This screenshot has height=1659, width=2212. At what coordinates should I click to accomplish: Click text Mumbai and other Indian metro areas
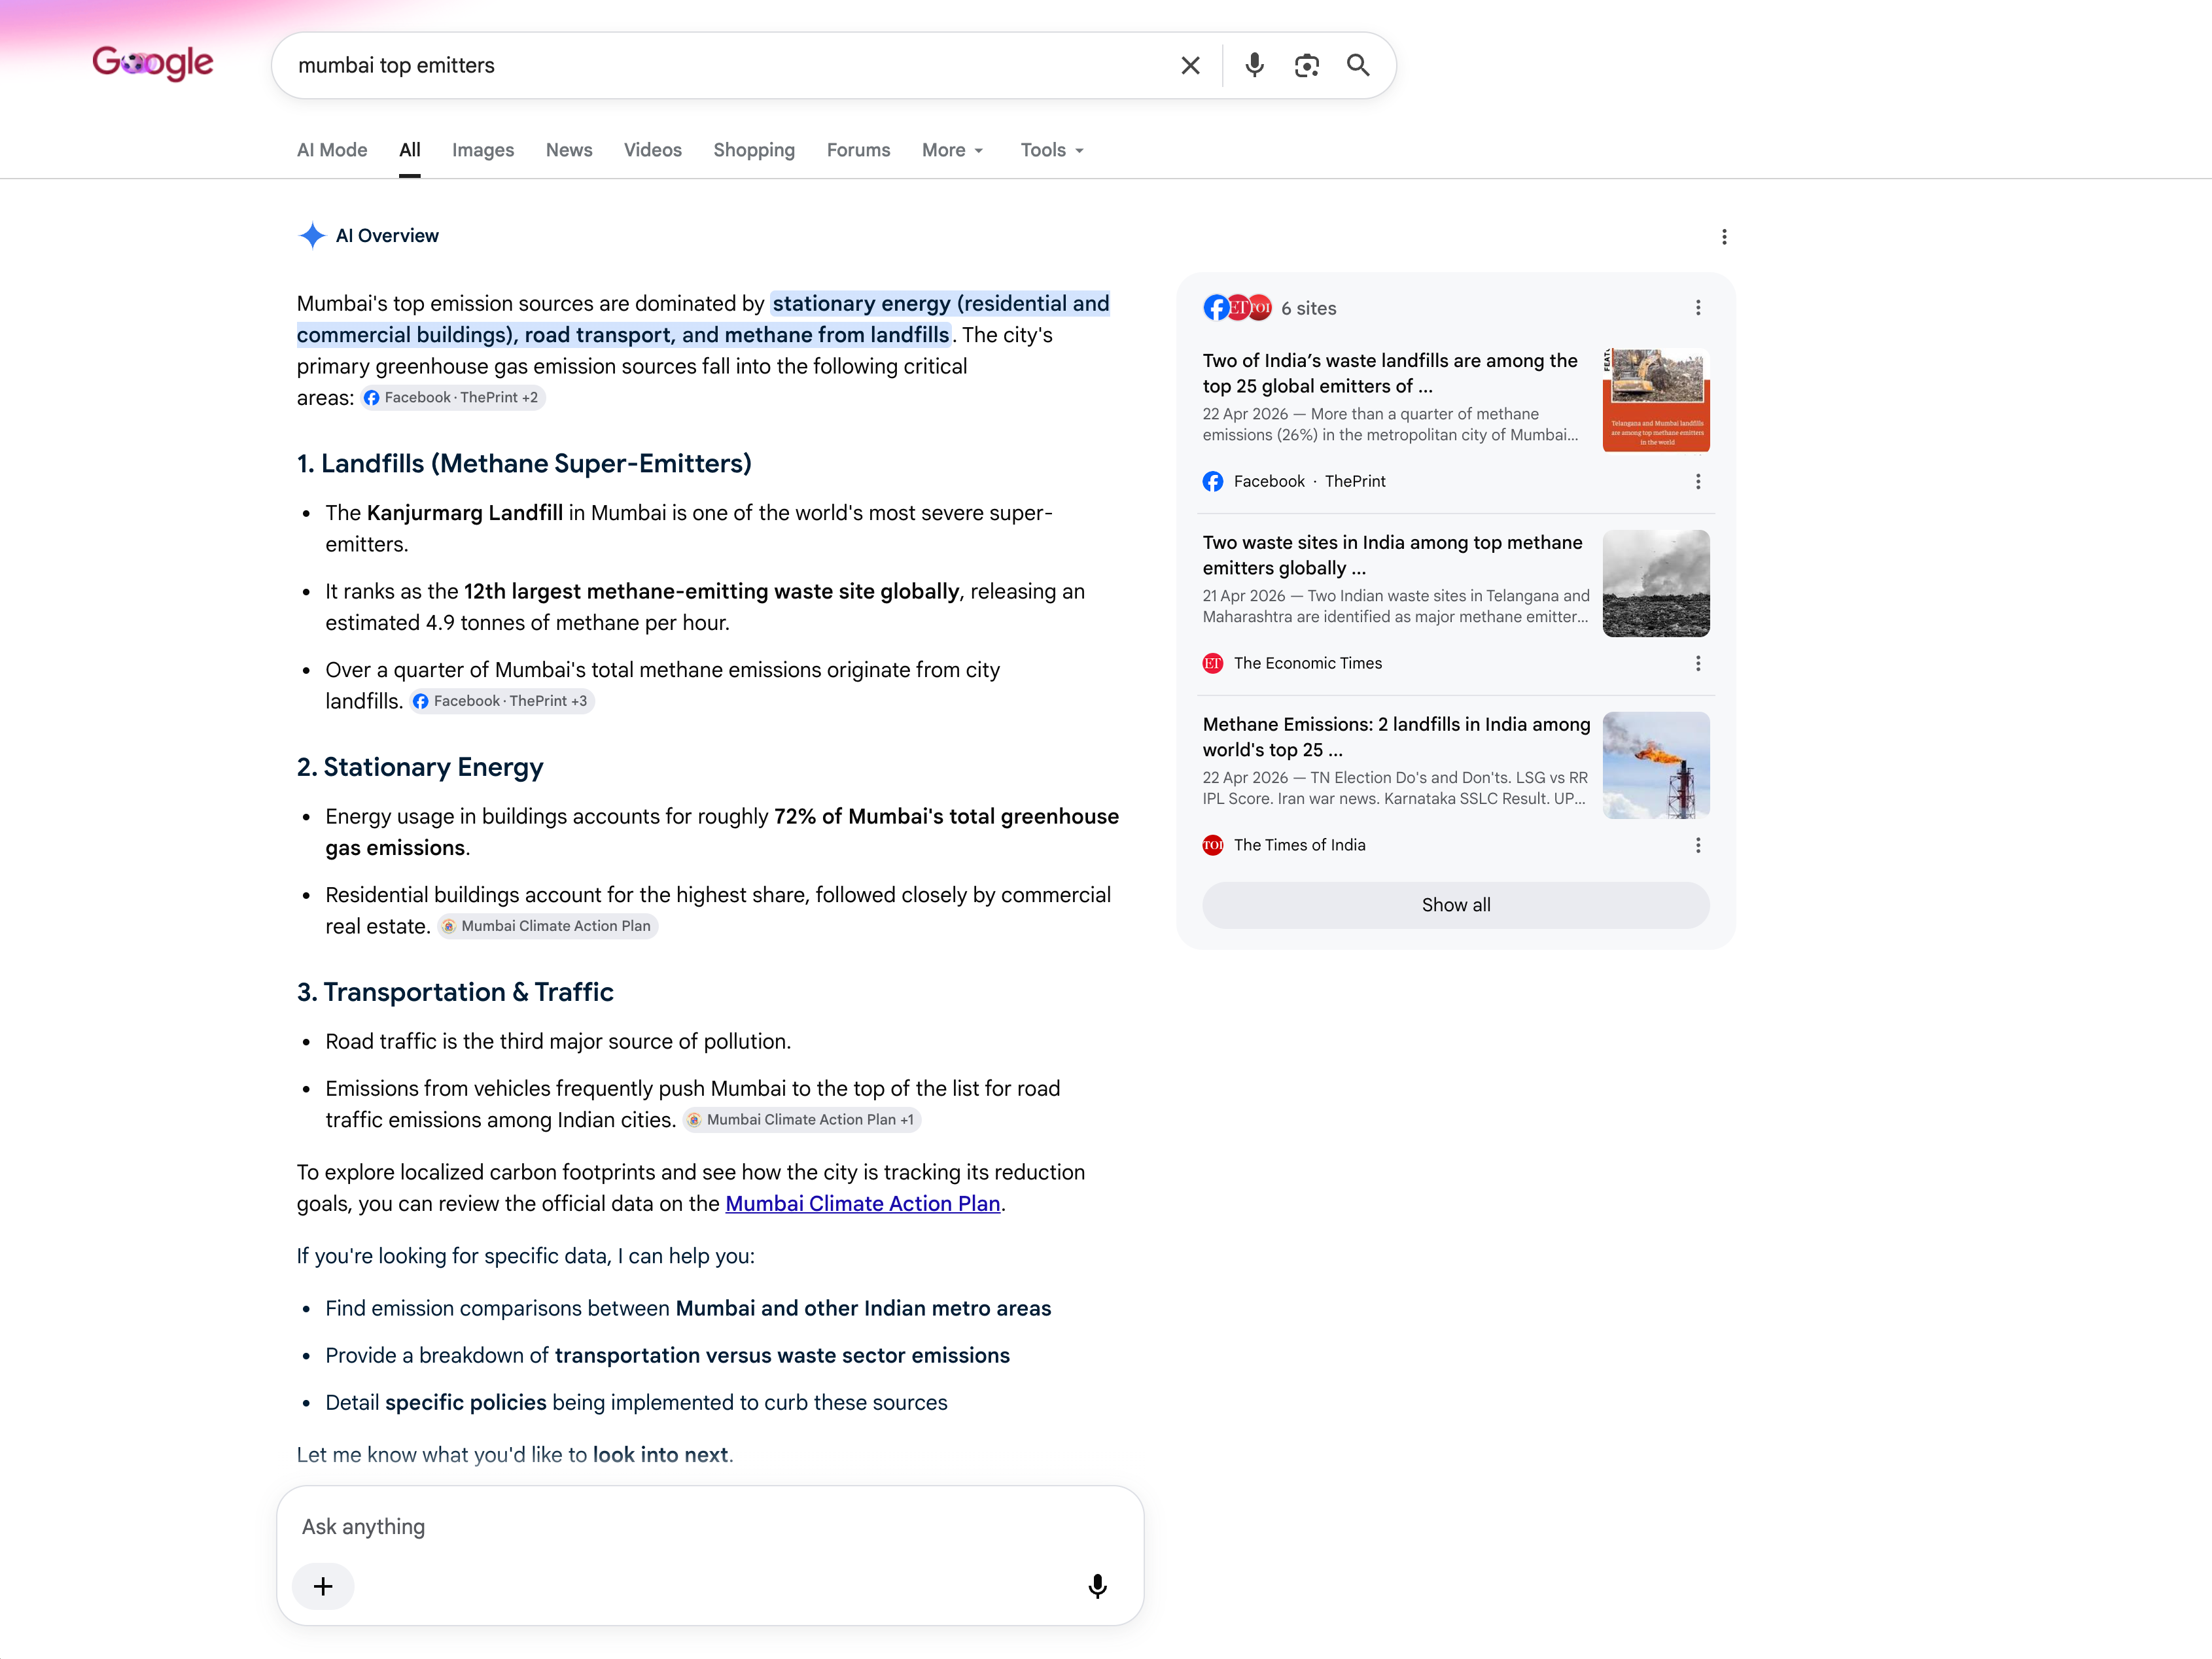coord(864,1309)
